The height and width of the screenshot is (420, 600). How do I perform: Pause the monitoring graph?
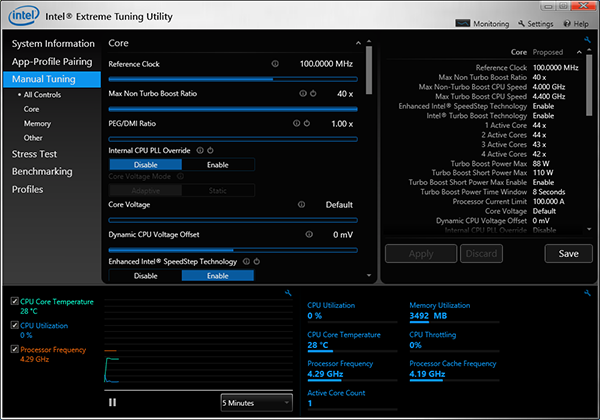coord(113,402)
